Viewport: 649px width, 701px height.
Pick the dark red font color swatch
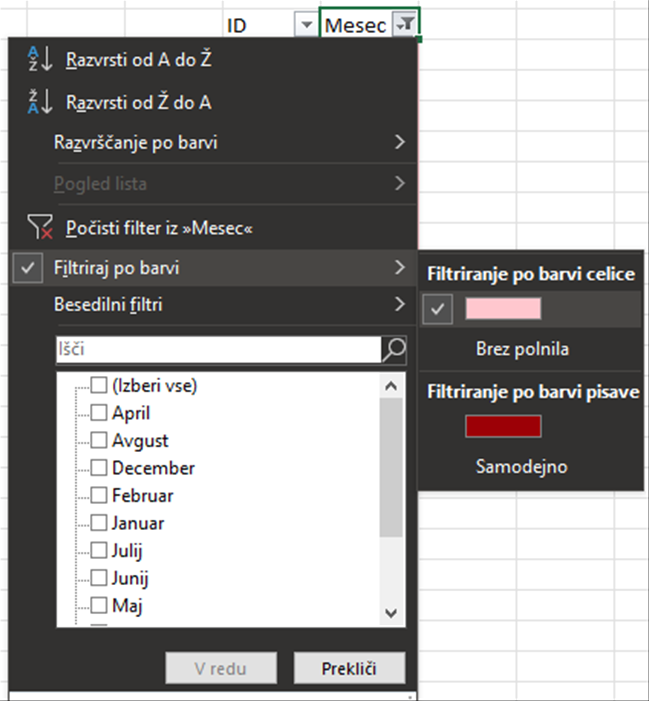coord(503,426)
